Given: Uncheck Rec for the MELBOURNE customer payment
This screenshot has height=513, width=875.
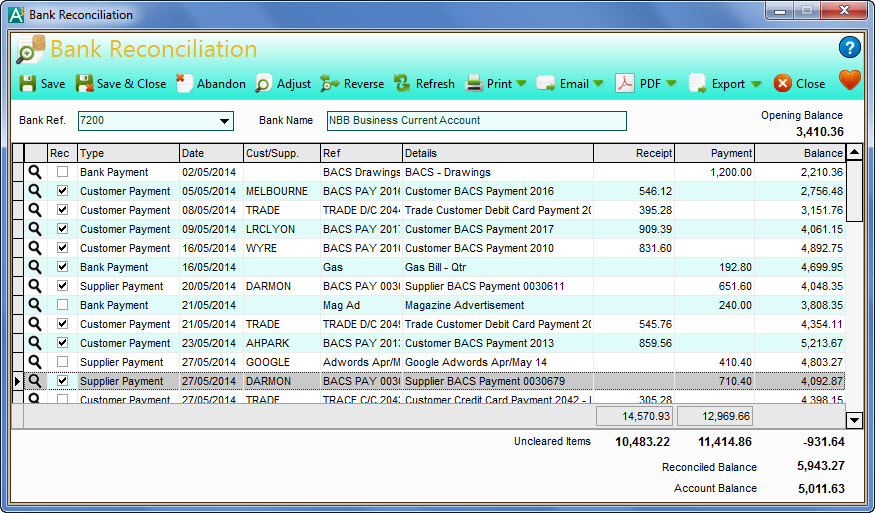Looking at the screenshot, I should (x=63, y=191).
